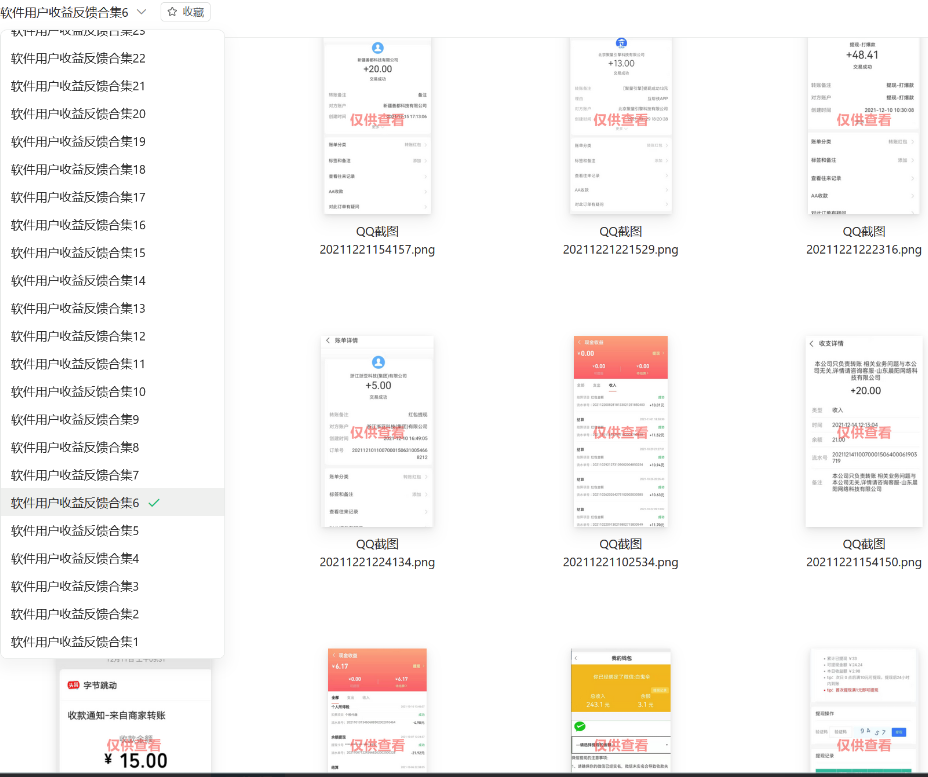Click the 20211221221529.png file name
928x777 pixels.
click(620, 249)
